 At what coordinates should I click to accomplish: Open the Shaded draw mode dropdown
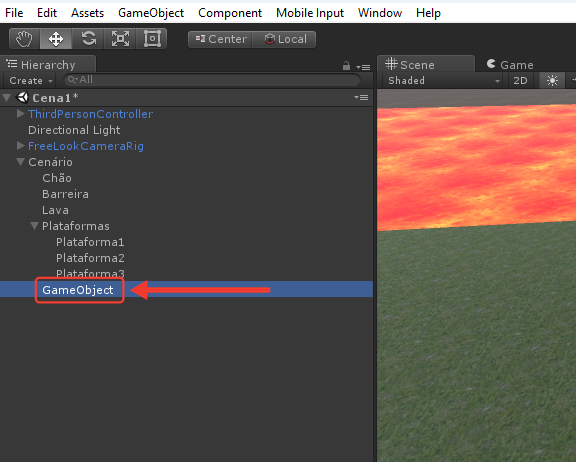pos(443,80)
